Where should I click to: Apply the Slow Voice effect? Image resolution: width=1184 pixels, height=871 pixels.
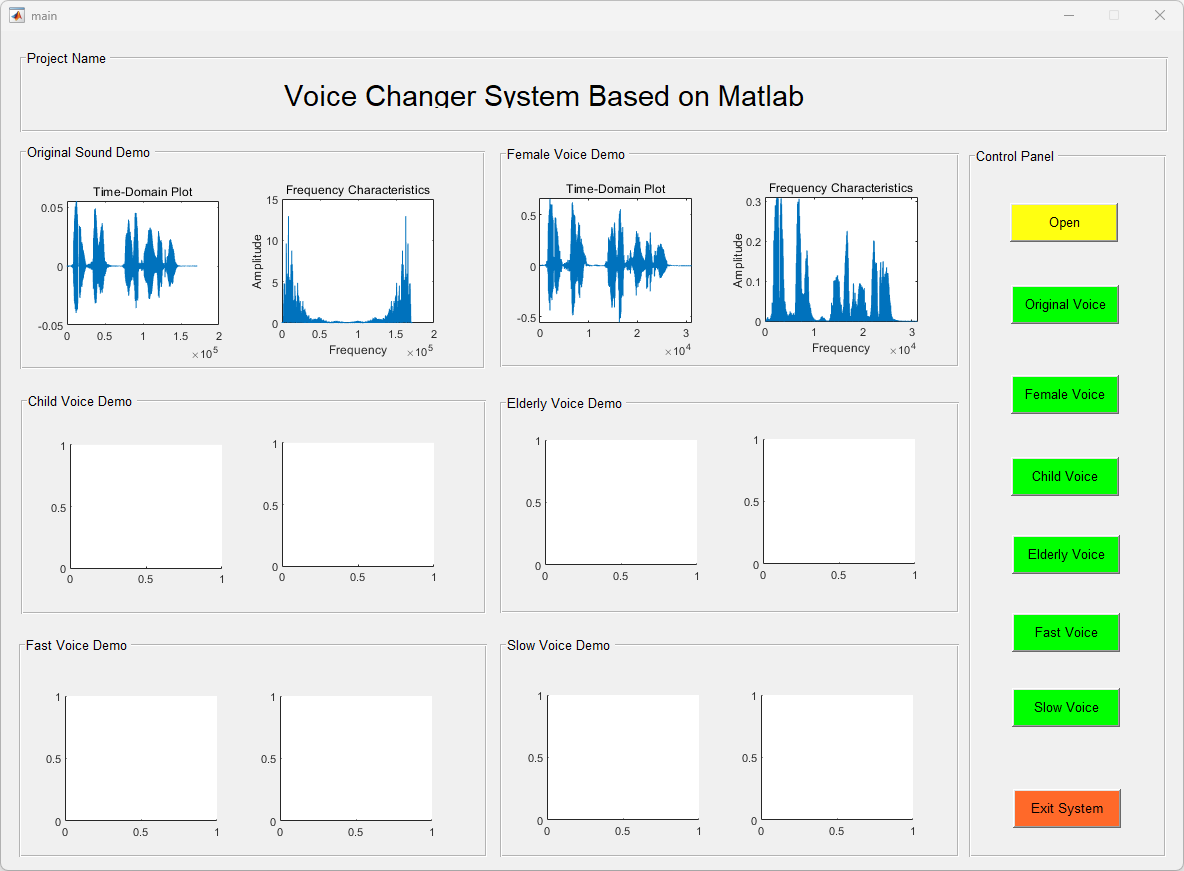pos(1065,708)
